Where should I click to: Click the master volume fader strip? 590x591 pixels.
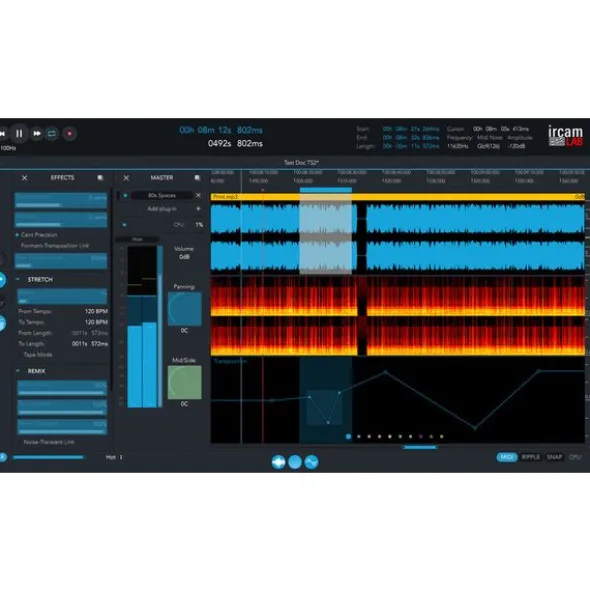160,326
